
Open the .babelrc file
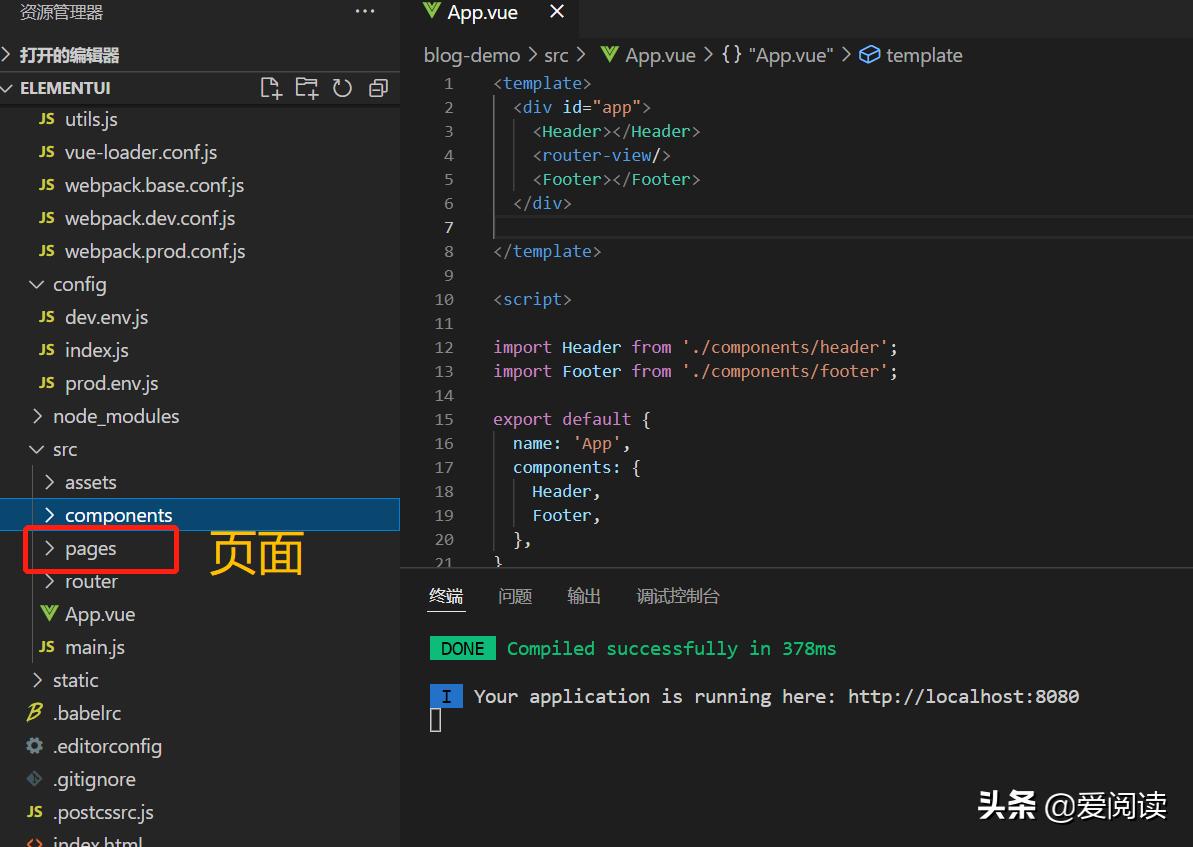click(x=87, y=713)
